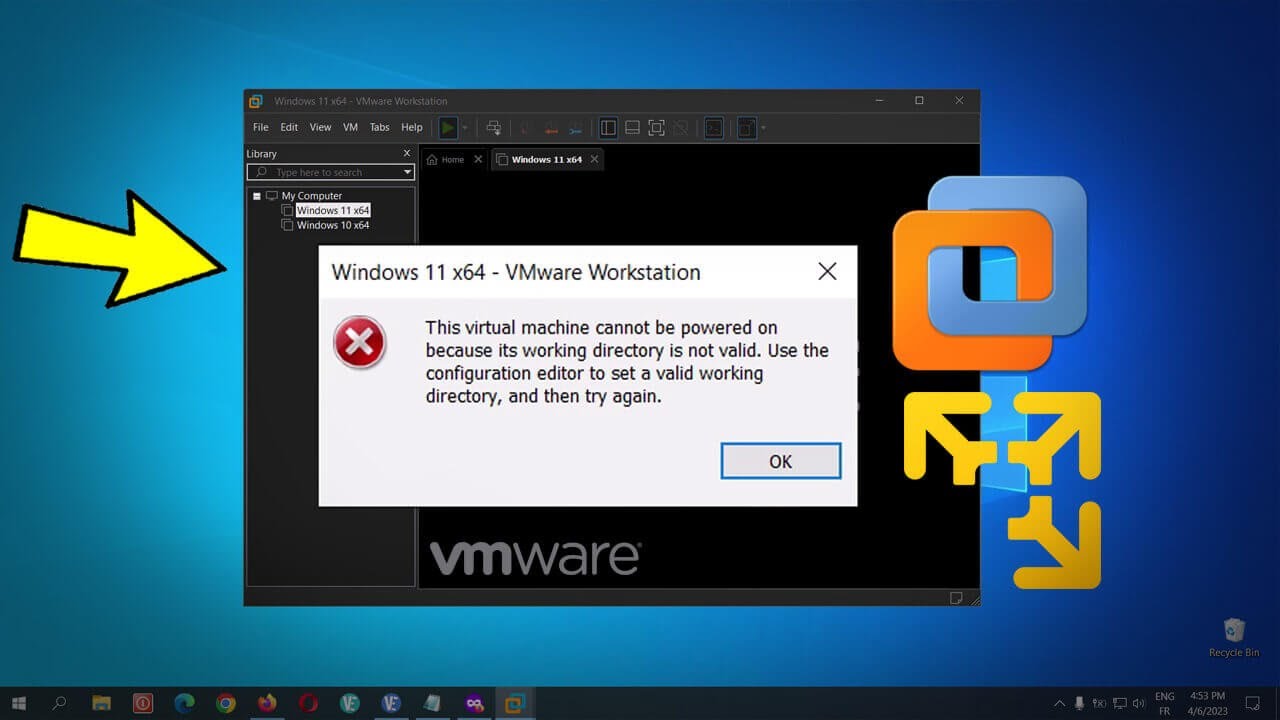Click the Send Ctrl+Alt+Del toolbar icon

493,128
